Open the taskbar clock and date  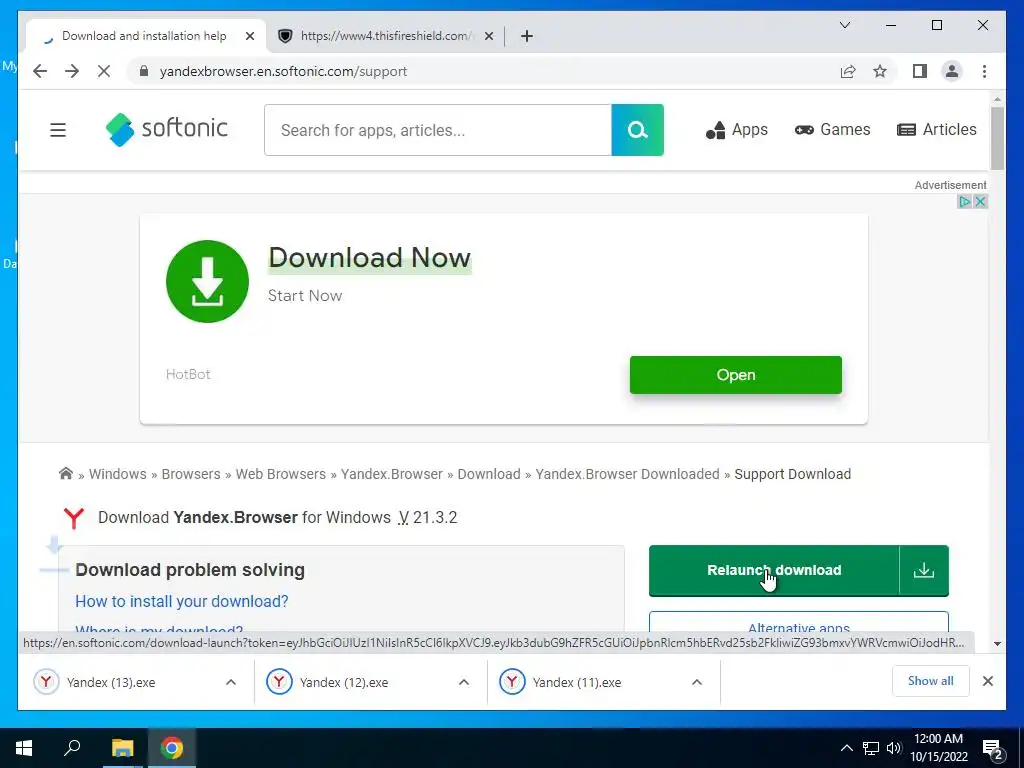[x=938, y=748]
